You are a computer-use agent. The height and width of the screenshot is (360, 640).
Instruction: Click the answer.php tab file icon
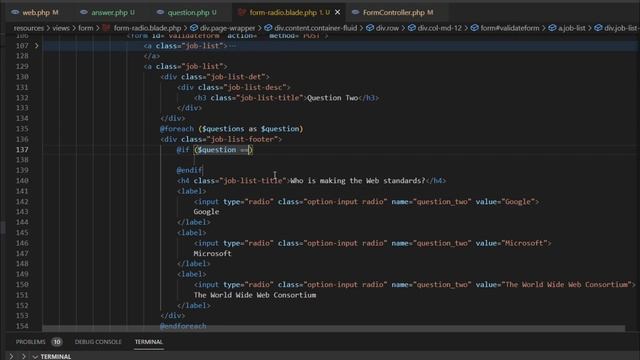click(x=84, y=13)
